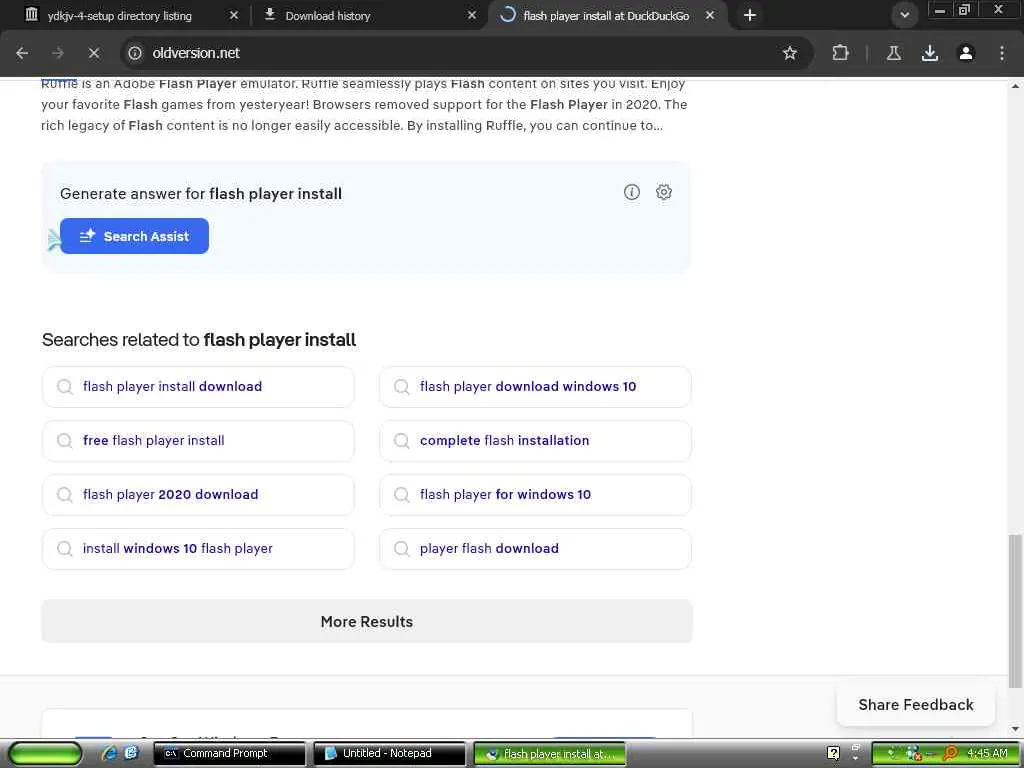
Task: Search for complete flash installation
Action: coord(535,441)
